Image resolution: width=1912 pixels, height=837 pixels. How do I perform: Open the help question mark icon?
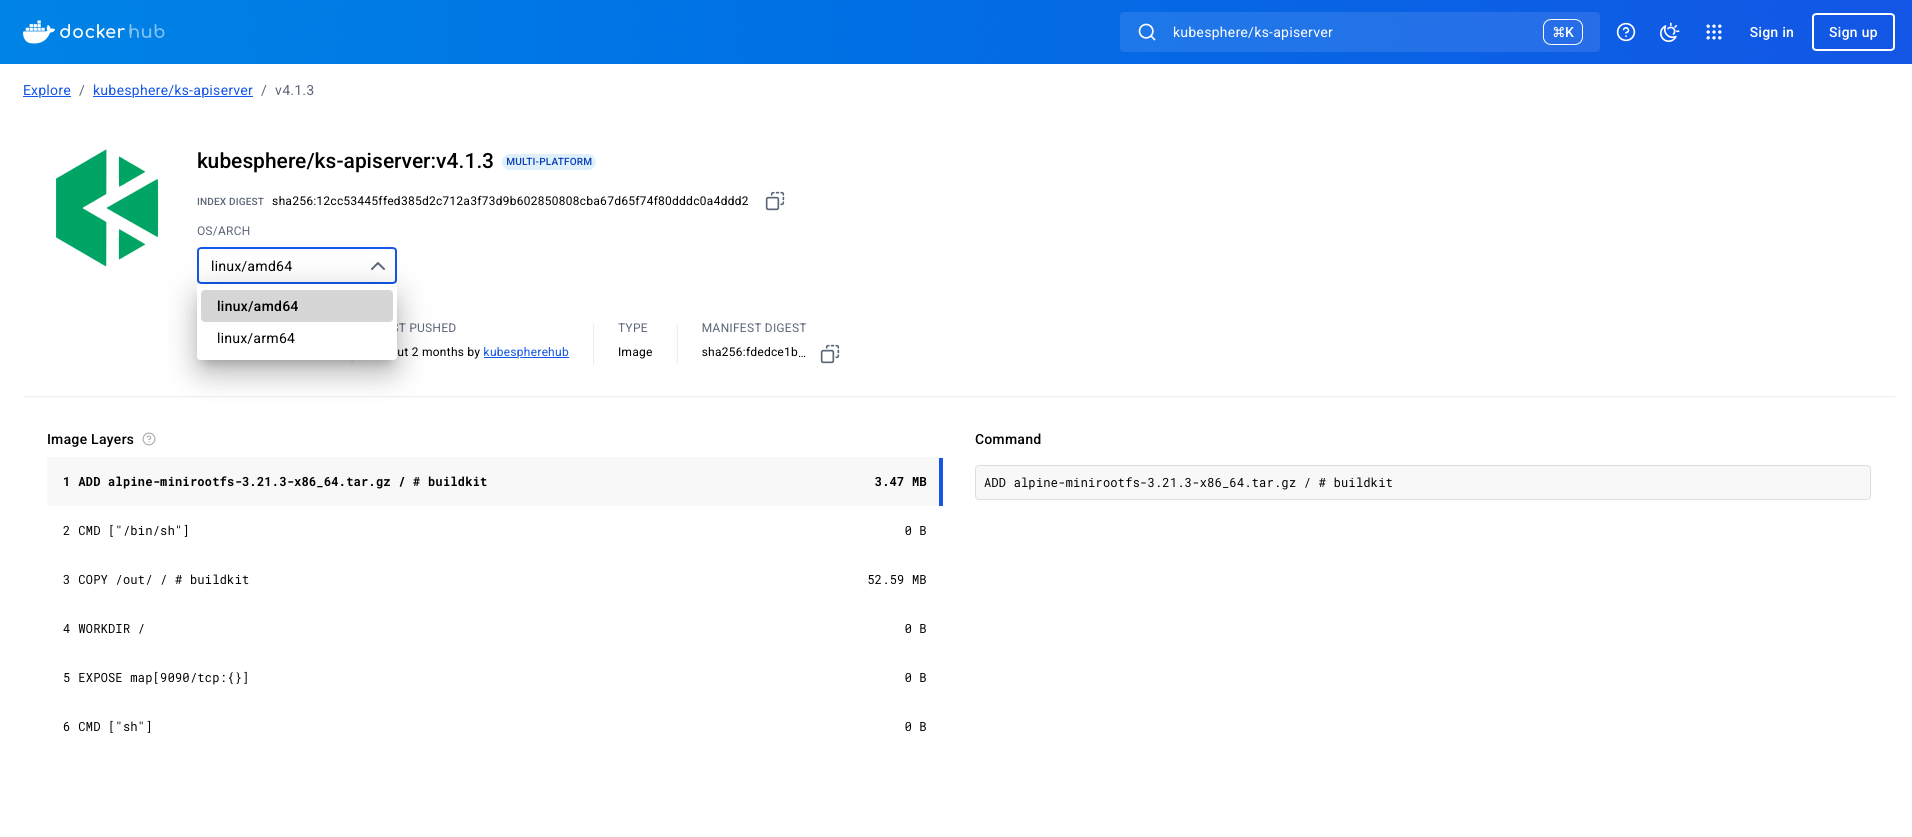tap(1626, 32)
